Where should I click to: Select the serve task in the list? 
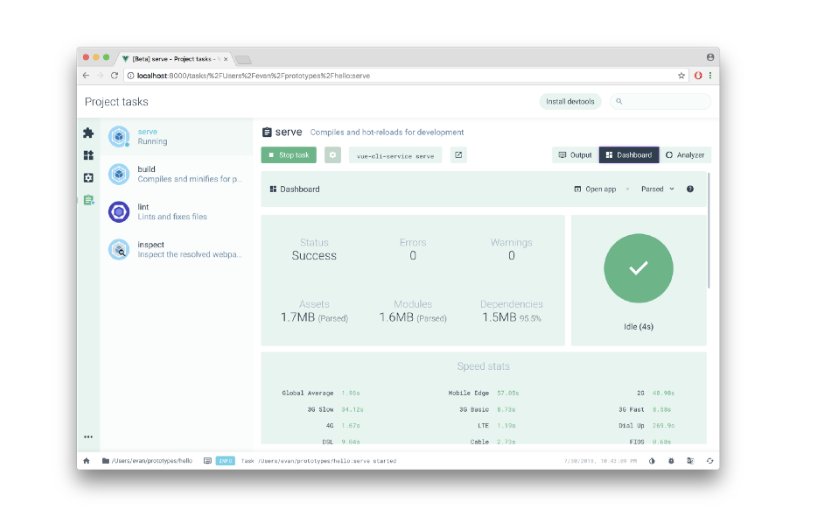coord(177,136)
